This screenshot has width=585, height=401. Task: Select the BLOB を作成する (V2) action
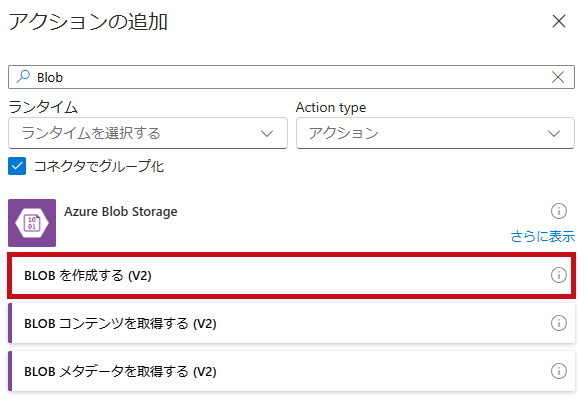pos(291,276)
